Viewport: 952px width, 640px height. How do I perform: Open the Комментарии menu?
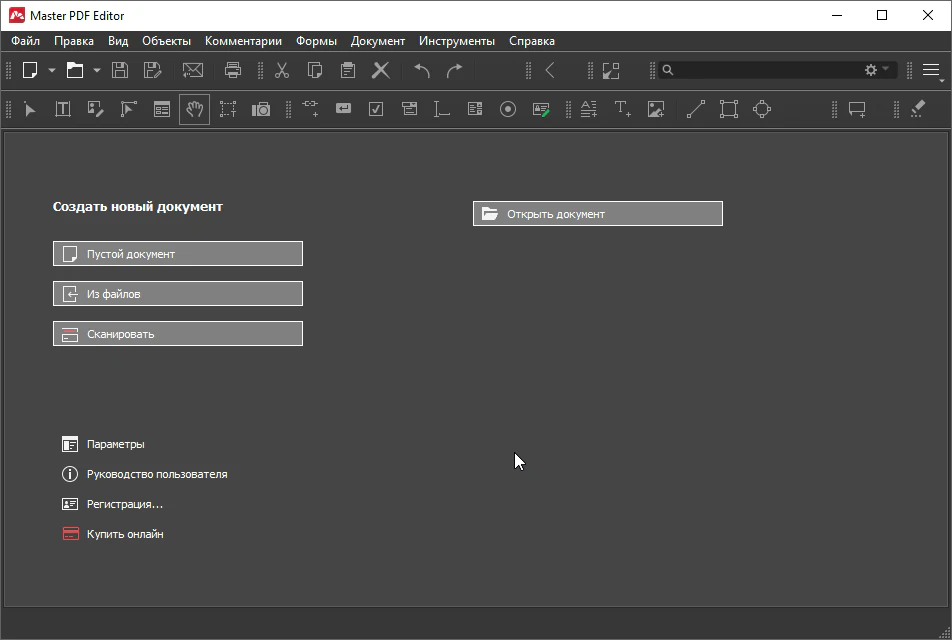243,41
